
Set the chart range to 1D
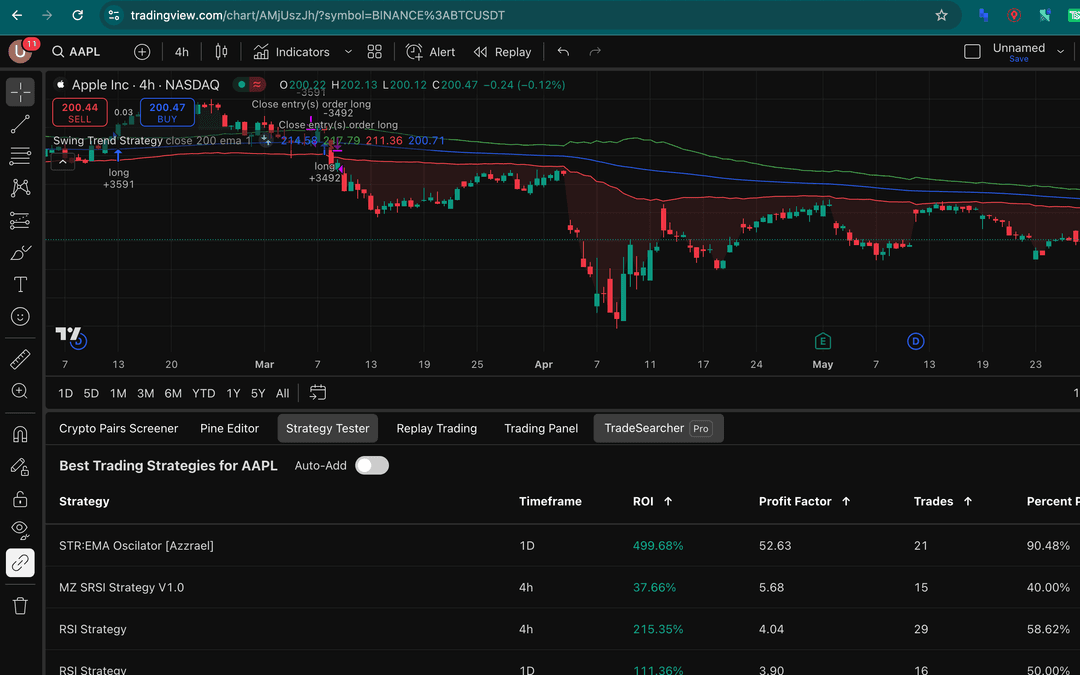[65, 393]
